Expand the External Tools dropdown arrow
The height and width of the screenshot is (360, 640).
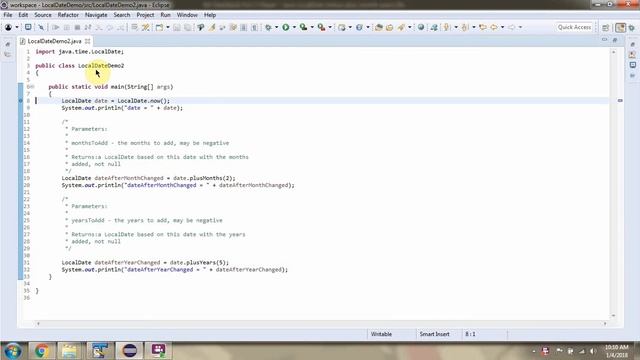[330, 27]
